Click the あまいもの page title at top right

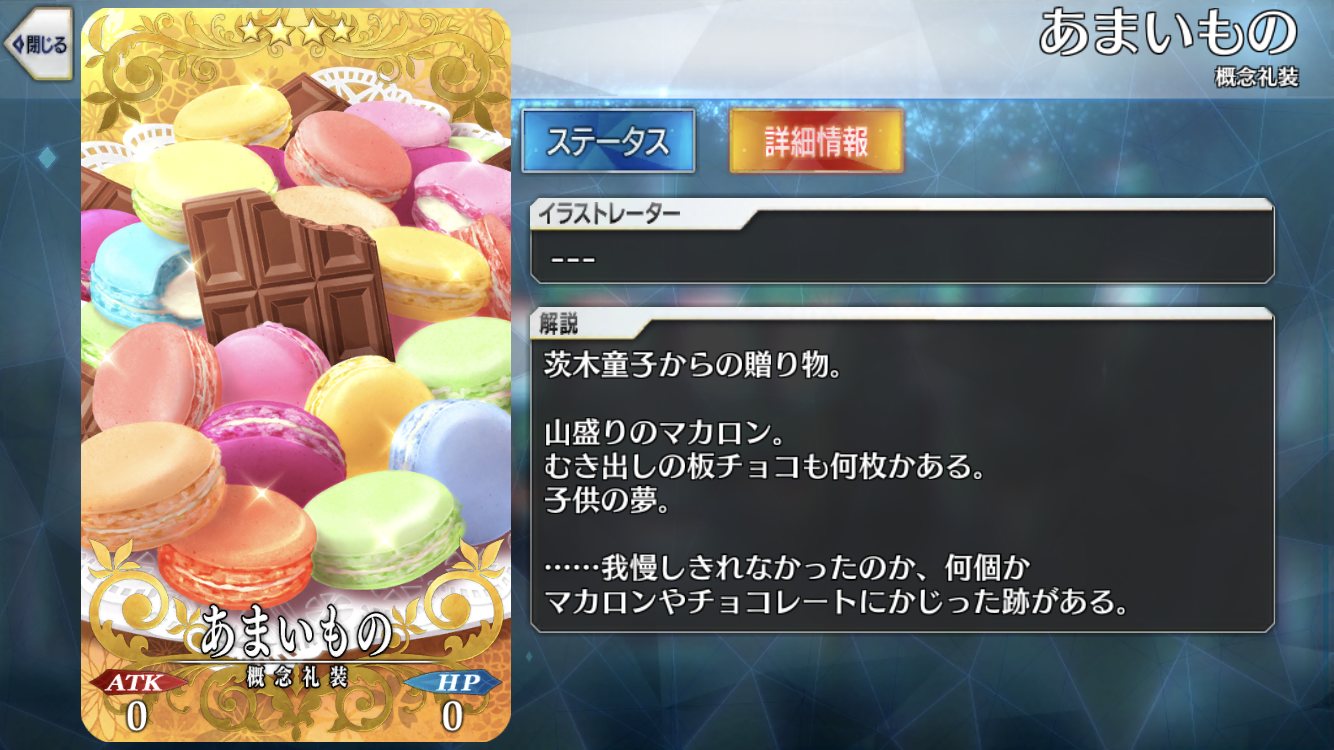coord(1168,32)
